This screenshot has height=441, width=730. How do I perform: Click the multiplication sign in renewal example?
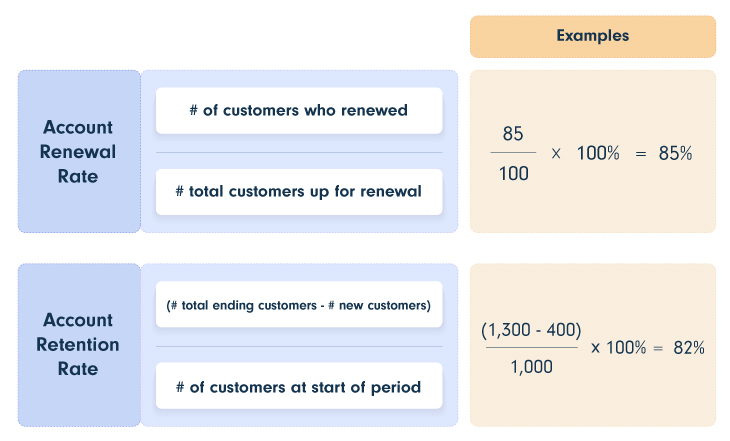pos(556,154)
